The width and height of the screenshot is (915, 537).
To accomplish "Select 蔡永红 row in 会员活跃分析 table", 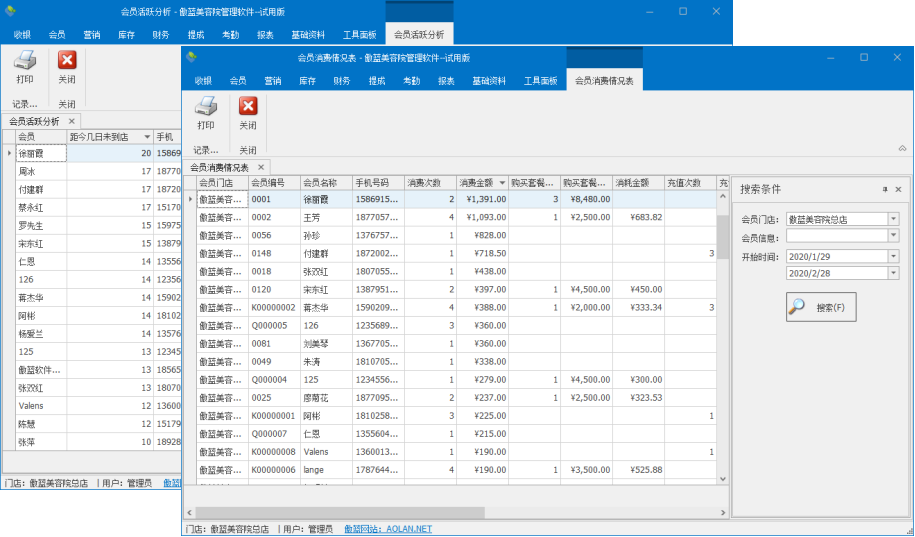I will click(97, 207).
